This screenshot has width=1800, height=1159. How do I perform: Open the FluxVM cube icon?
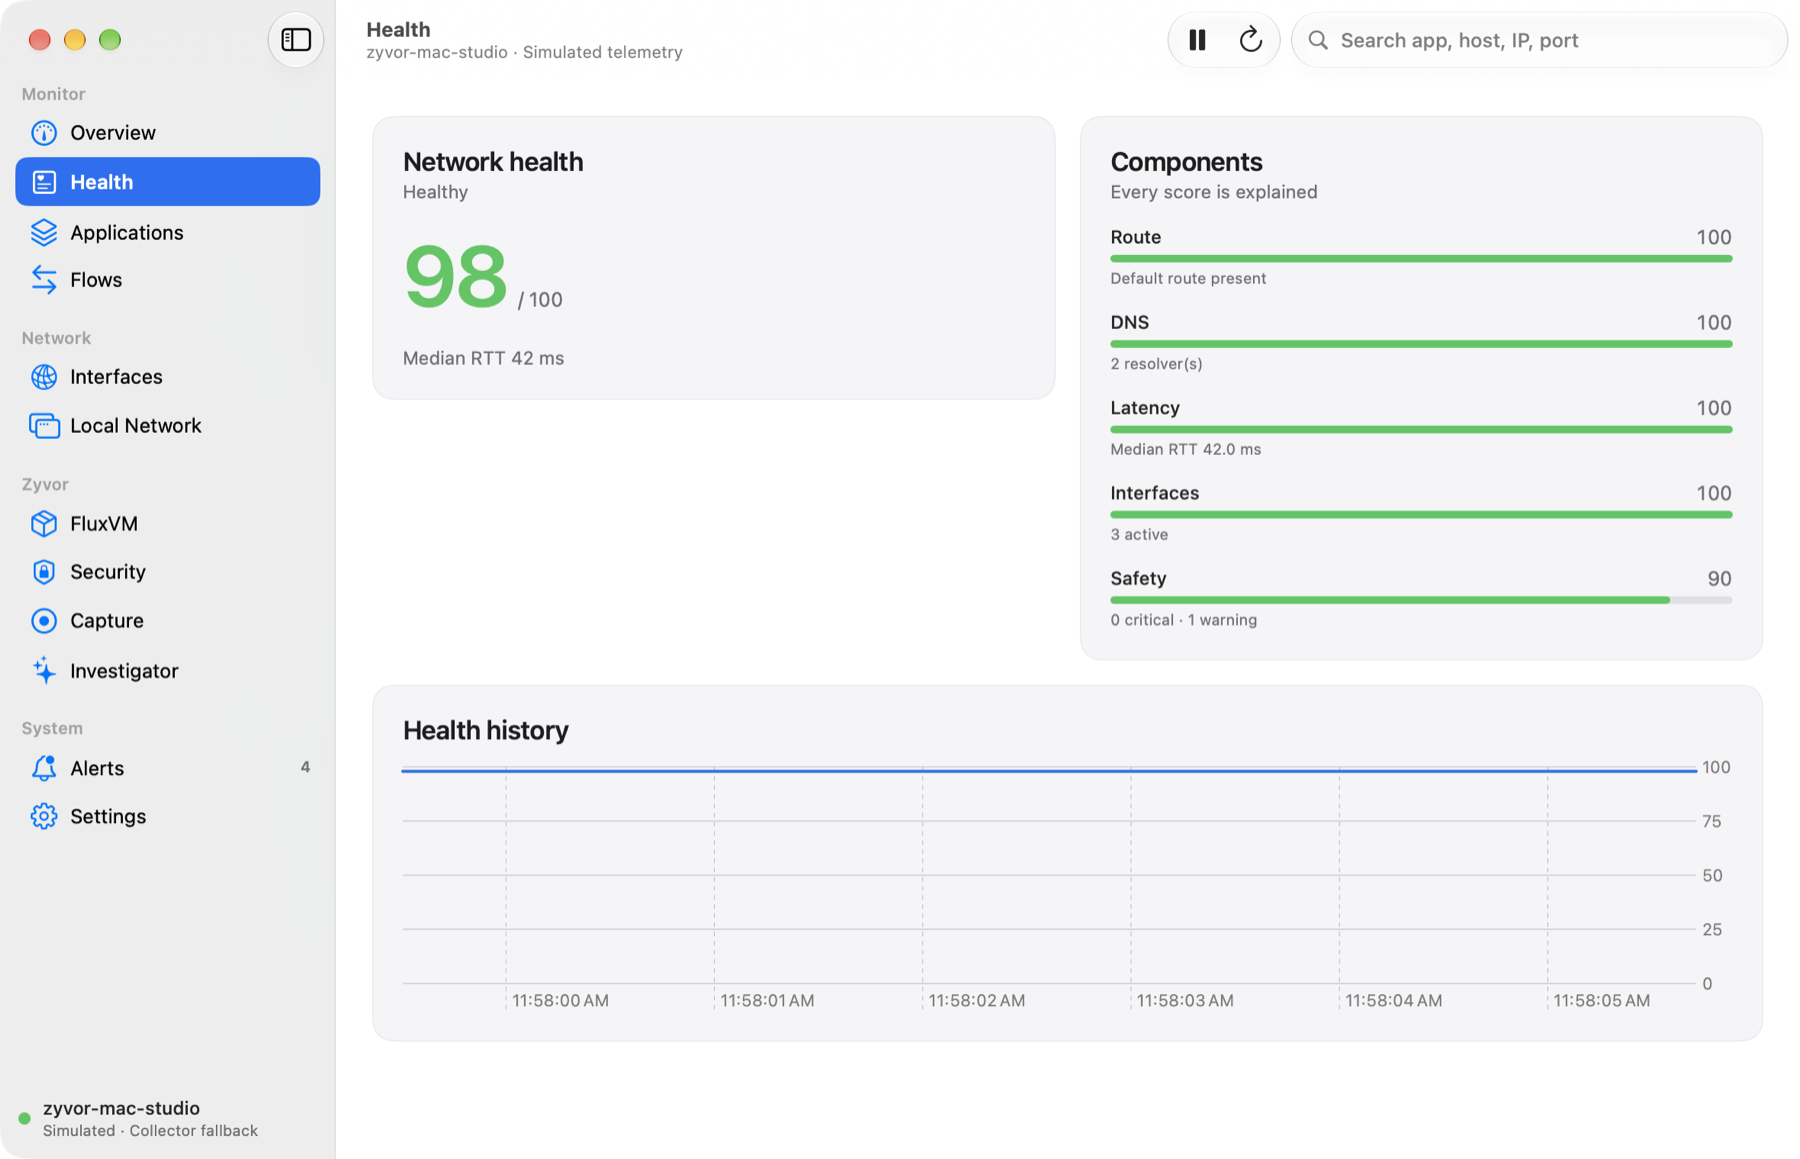[x=44, y=524]
